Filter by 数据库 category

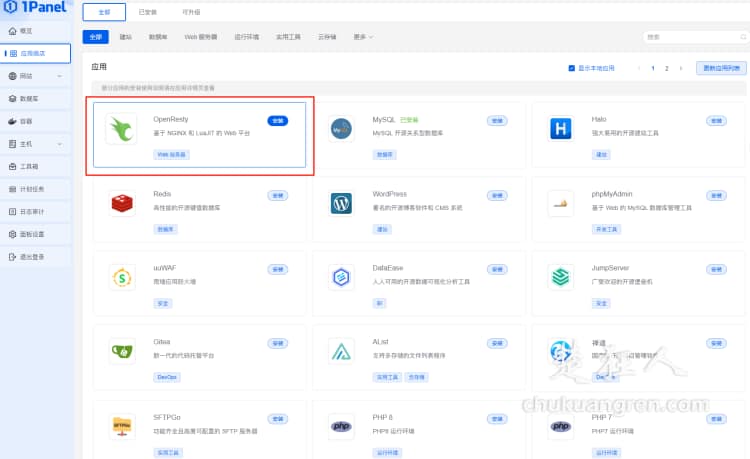(x=158, y=37)
